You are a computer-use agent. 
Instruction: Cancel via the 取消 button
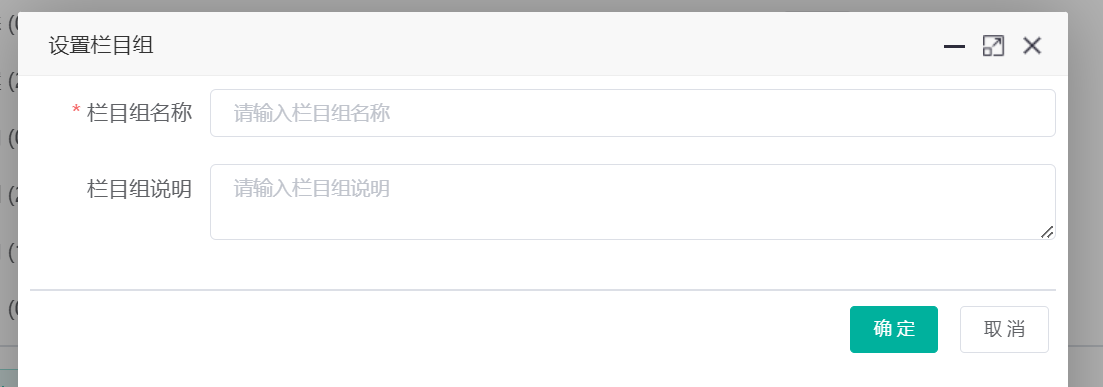tap(1004, 329)
